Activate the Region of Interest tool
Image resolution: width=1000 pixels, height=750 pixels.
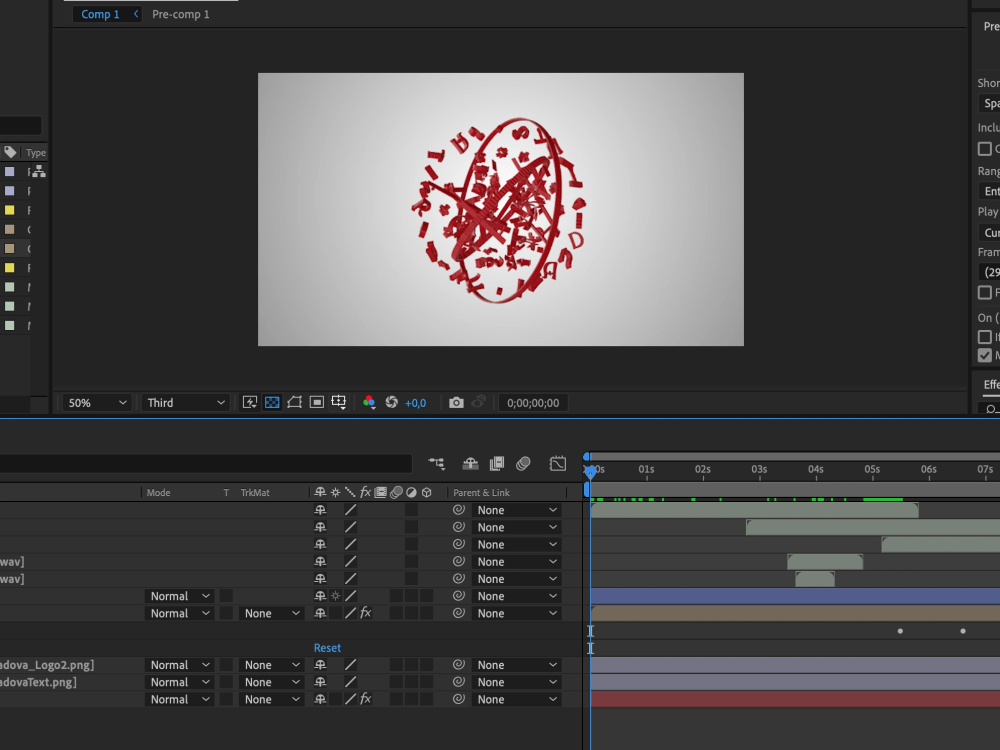click(x=317, y=402)
